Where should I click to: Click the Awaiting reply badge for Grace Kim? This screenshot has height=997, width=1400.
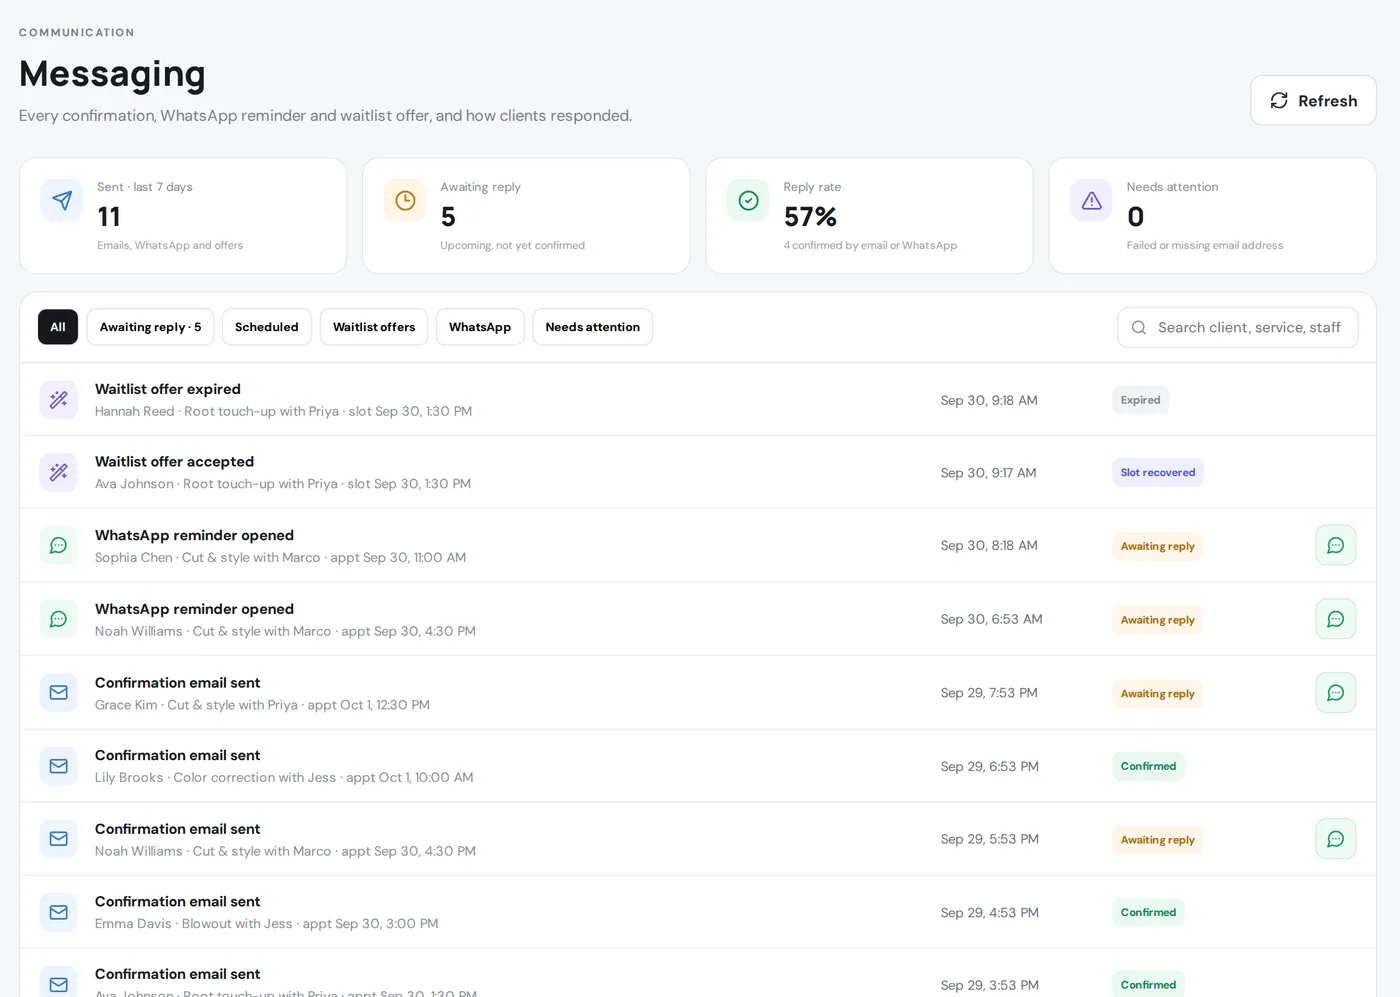click(x=1158, y=694)
